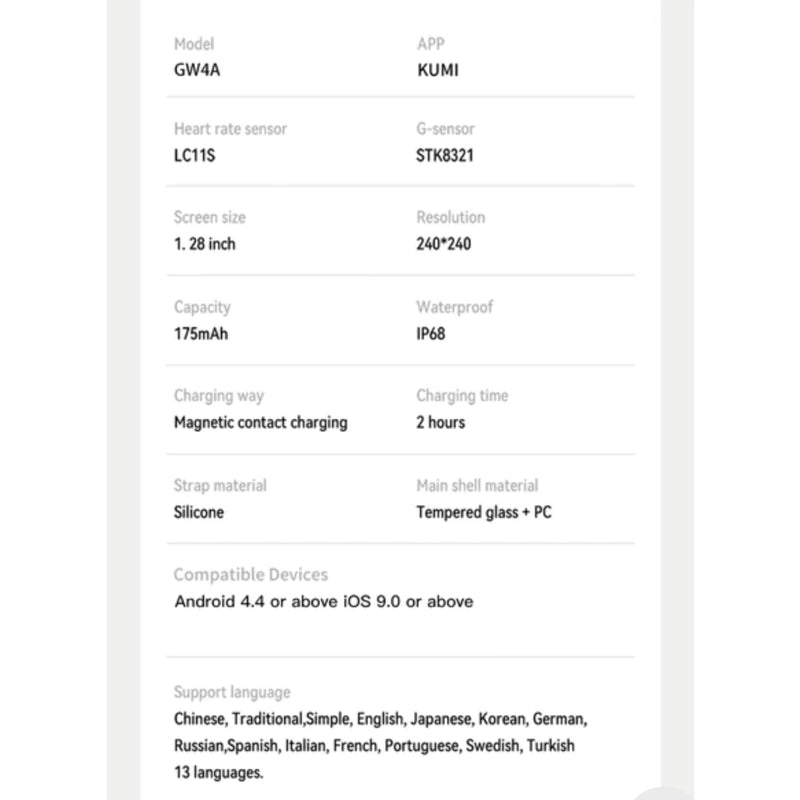800x800 pixels.
Task: Click the 175mAh capacity value
Action: [201, 333]
